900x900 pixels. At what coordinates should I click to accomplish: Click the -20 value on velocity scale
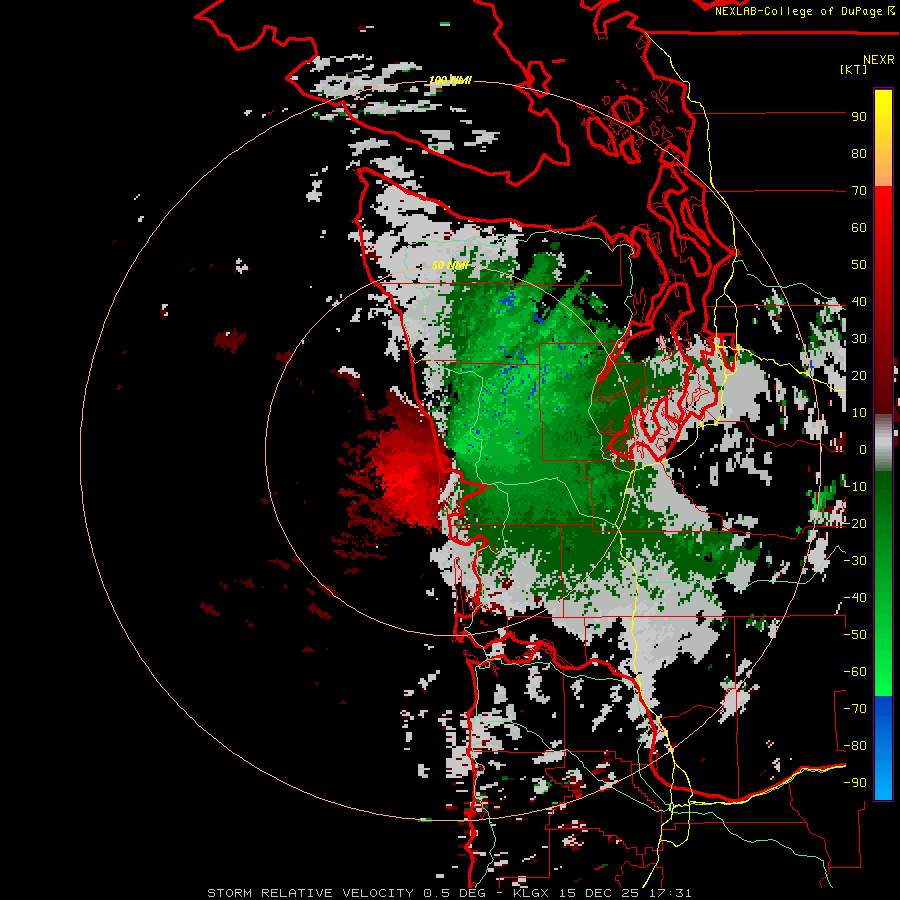(x=855, y=524)
